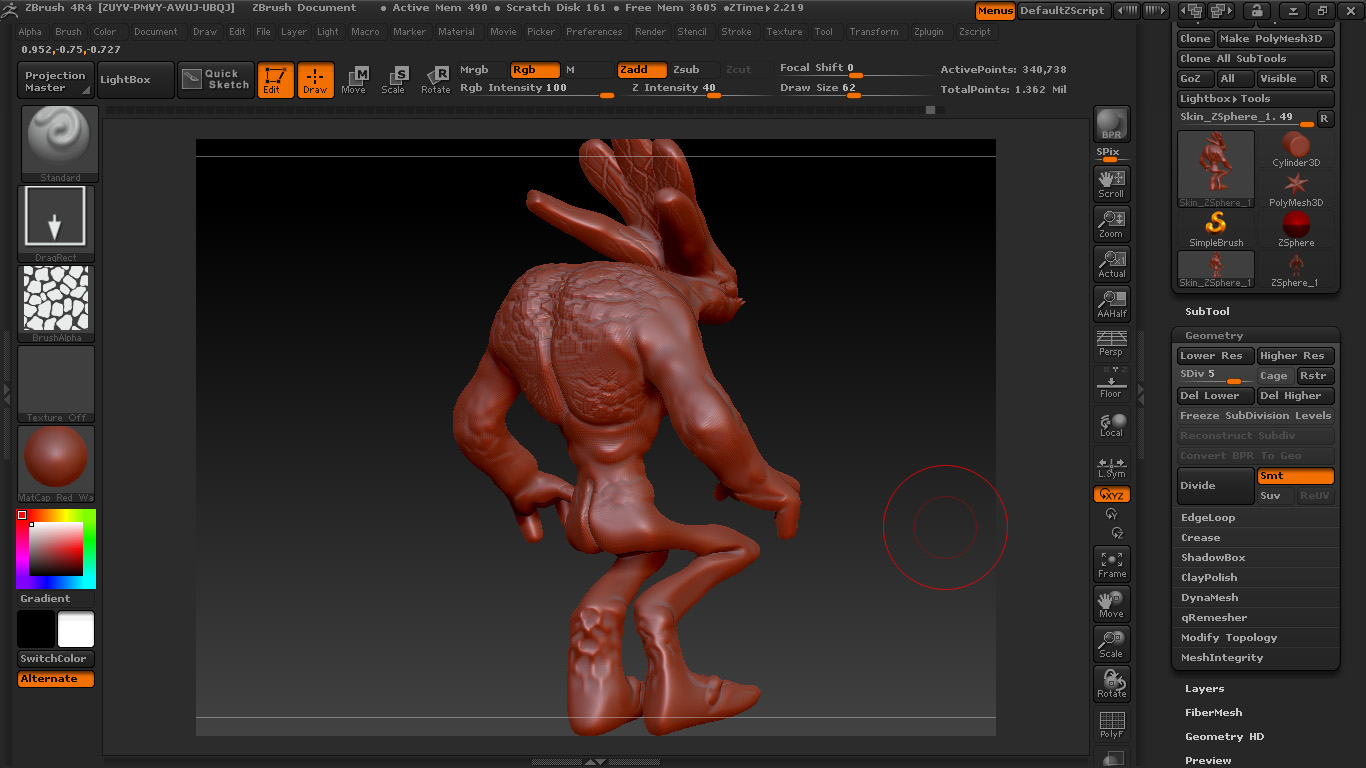Viewport: 1366px width, 768px height.
Task: Open the Document menu
Action: tap(156, 32)
